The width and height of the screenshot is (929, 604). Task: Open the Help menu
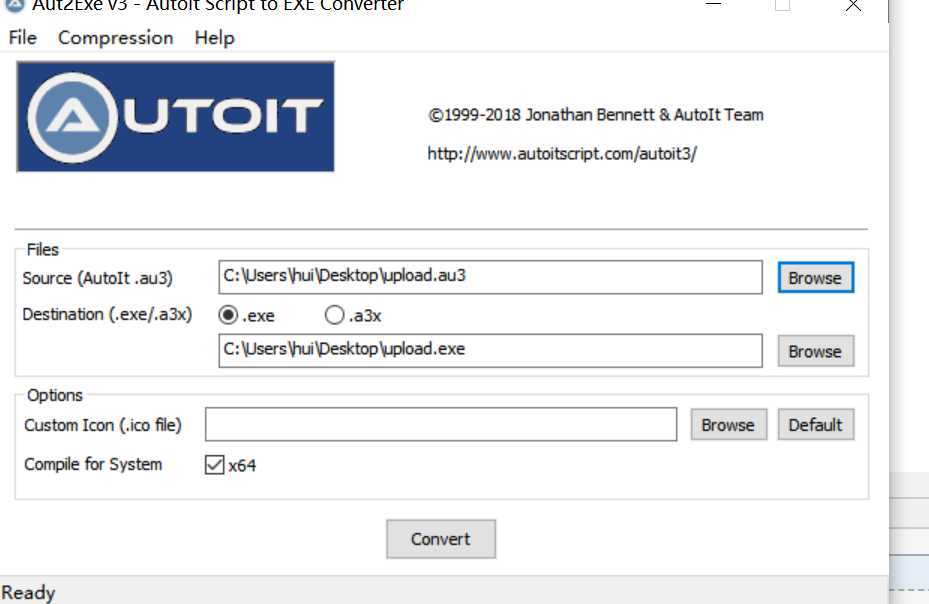pos(214,38)
